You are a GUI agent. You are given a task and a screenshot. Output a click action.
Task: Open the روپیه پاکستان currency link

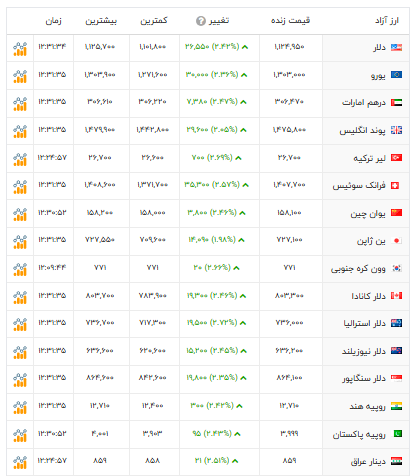coord(359,435)
